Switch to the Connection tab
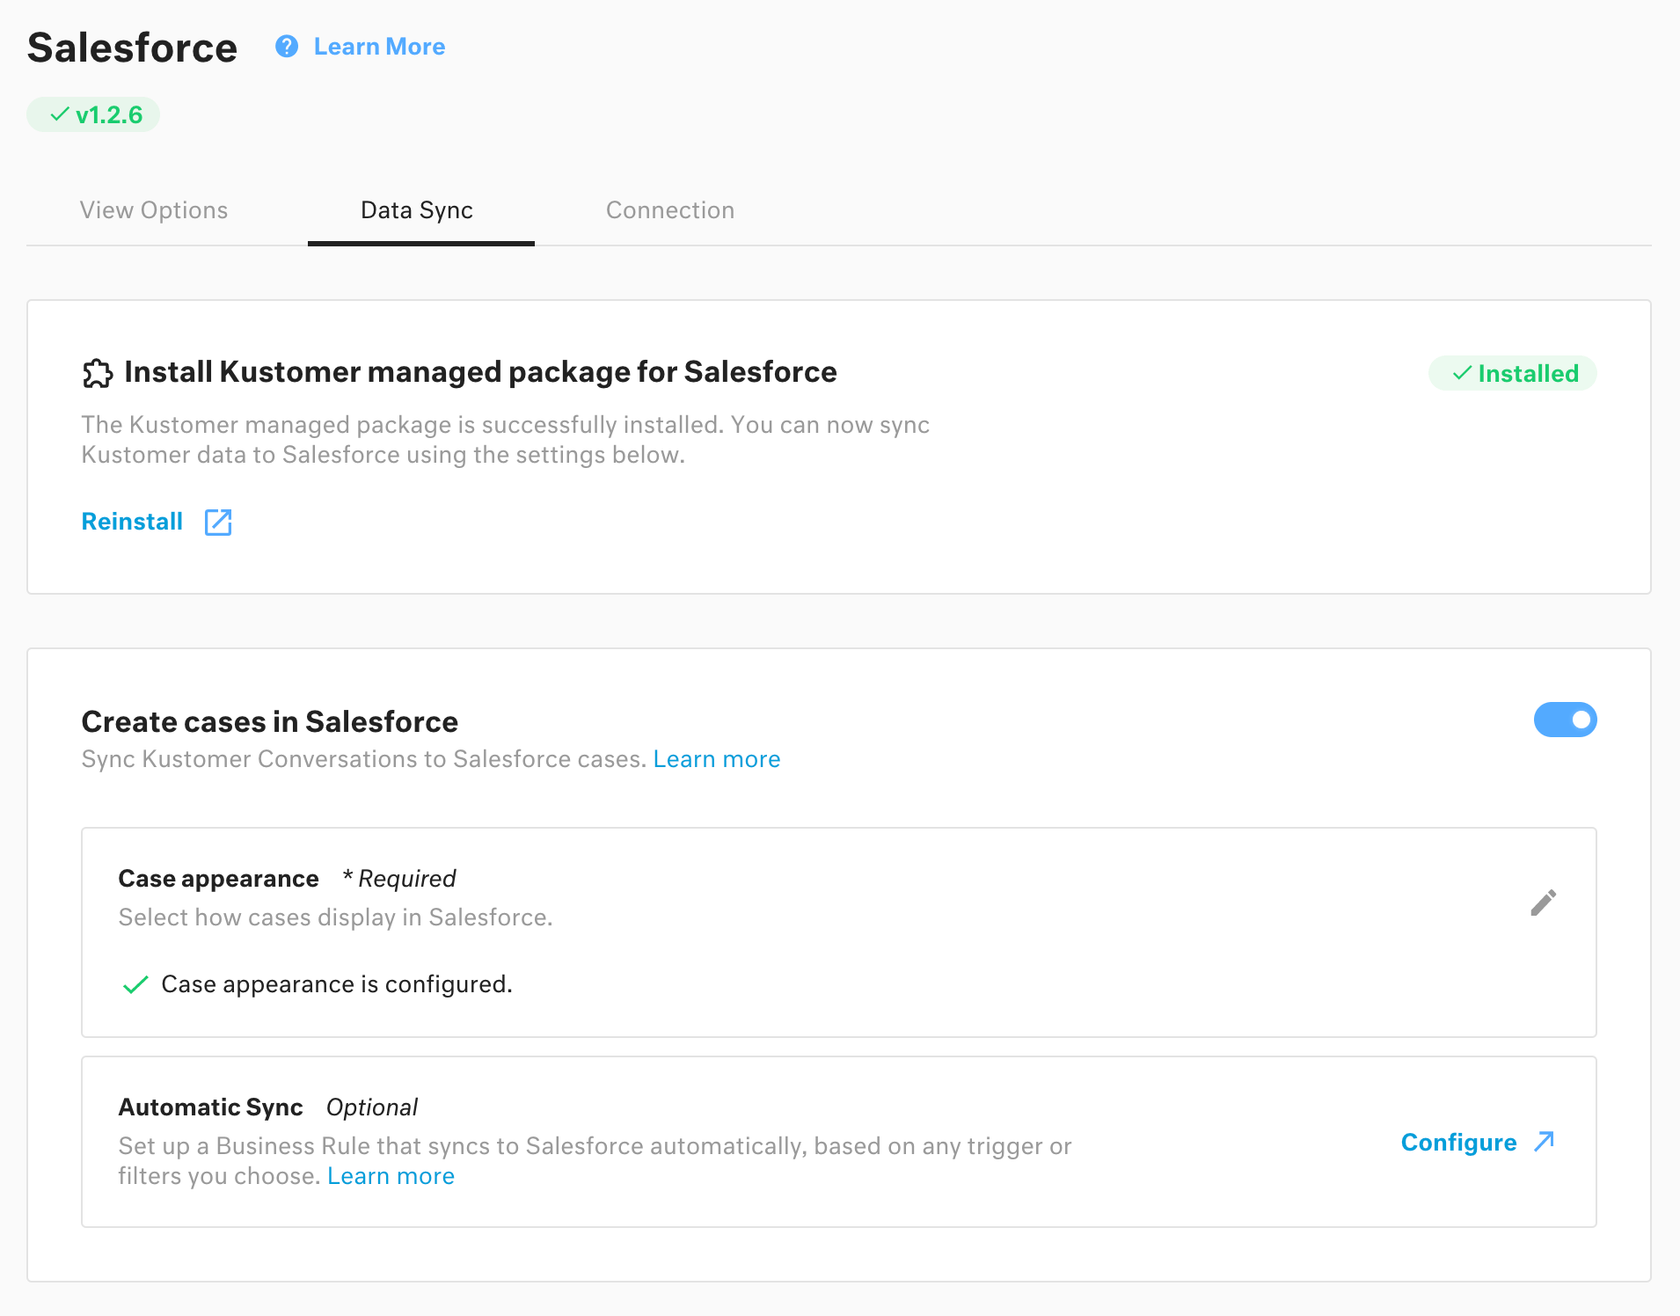This screenshot has height=1316, width=1680. pos(669,210)
